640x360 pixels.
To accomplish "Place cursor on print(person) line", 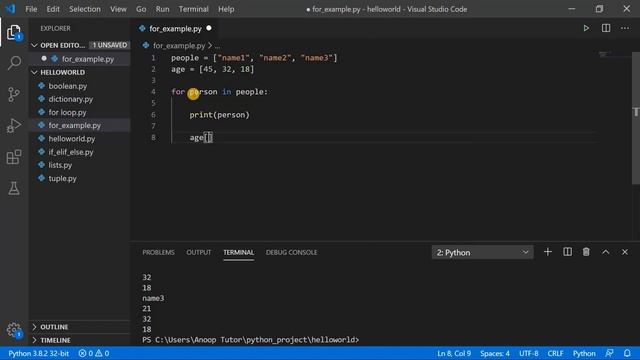I will coord(219,115).
